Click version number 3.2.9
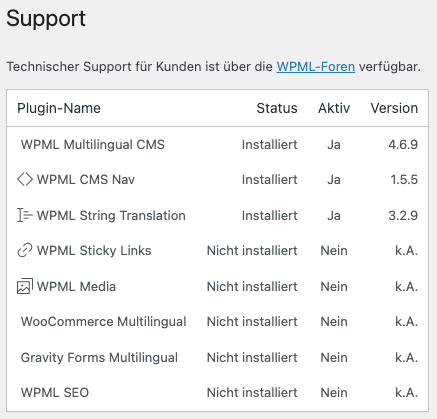 pos(403,216)
